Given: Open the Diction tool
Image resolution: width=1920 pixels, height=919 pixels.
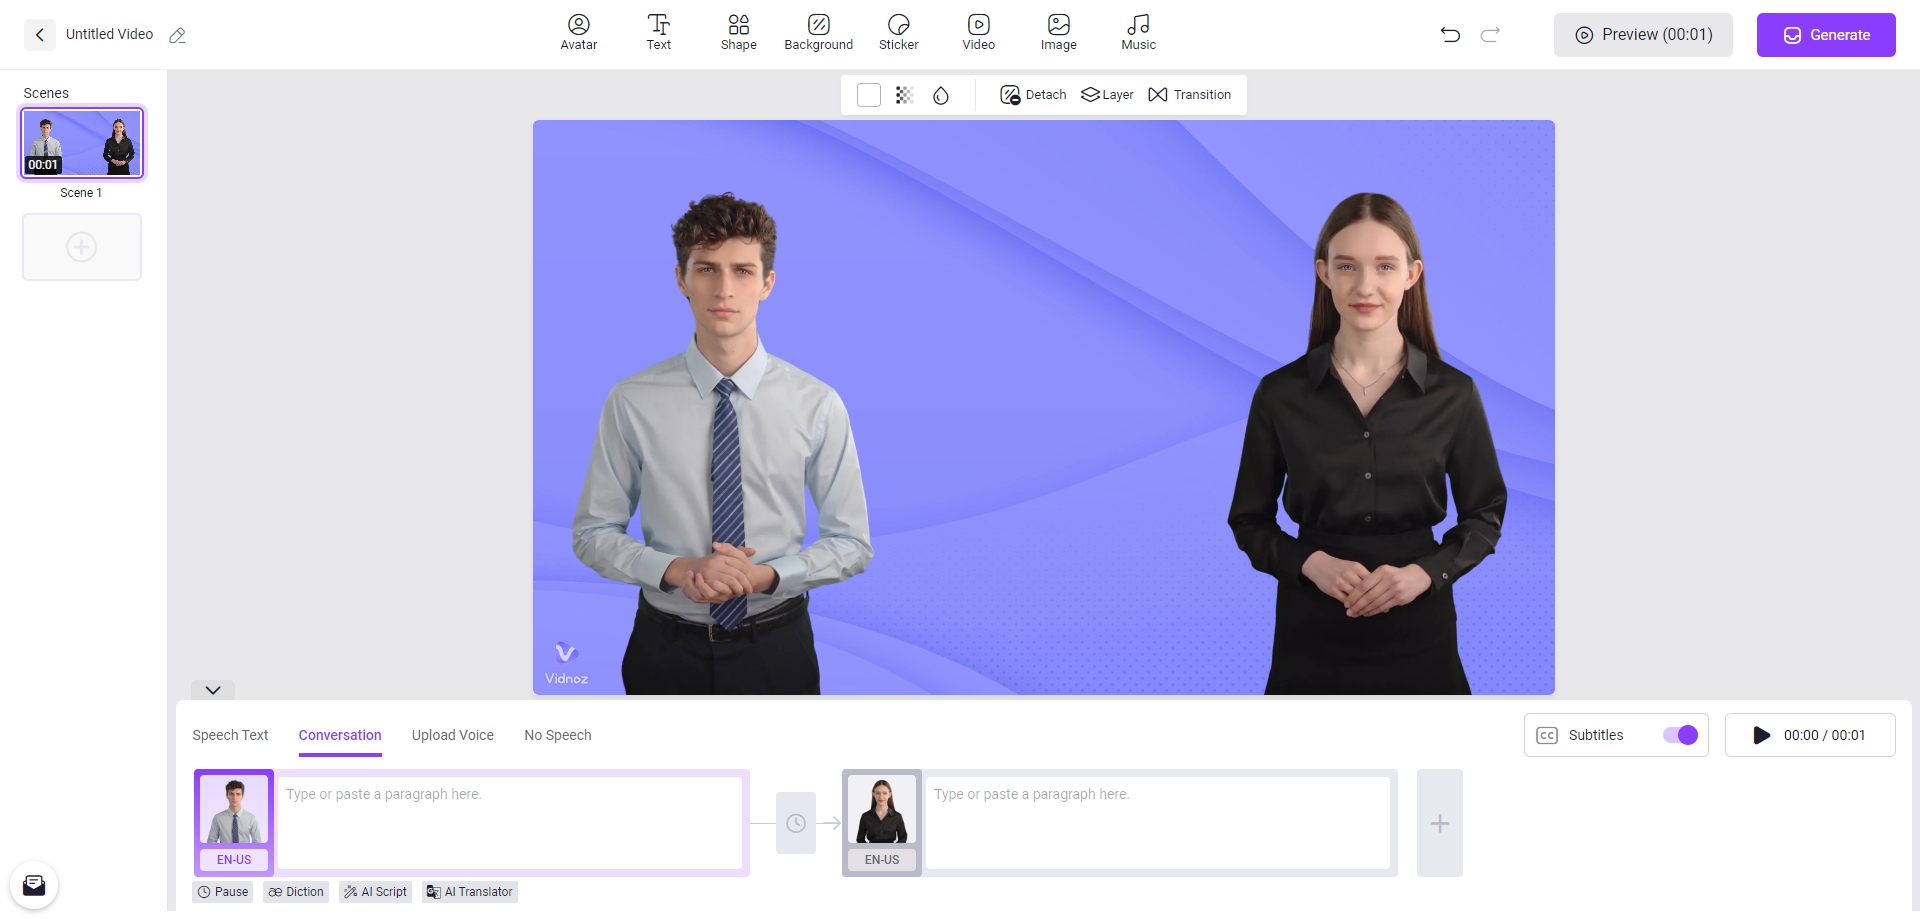Looking at the screenshot, I should point(296,892).
